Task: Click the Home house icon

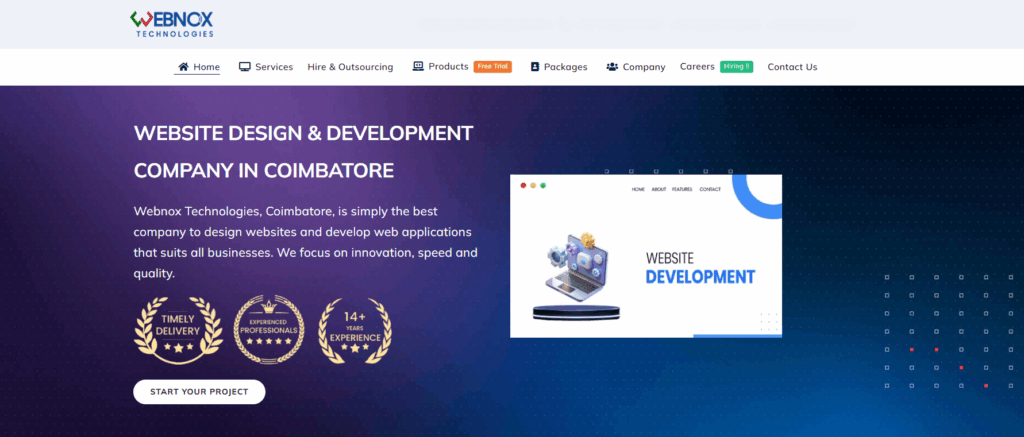Action: click(x=183, y=67)
